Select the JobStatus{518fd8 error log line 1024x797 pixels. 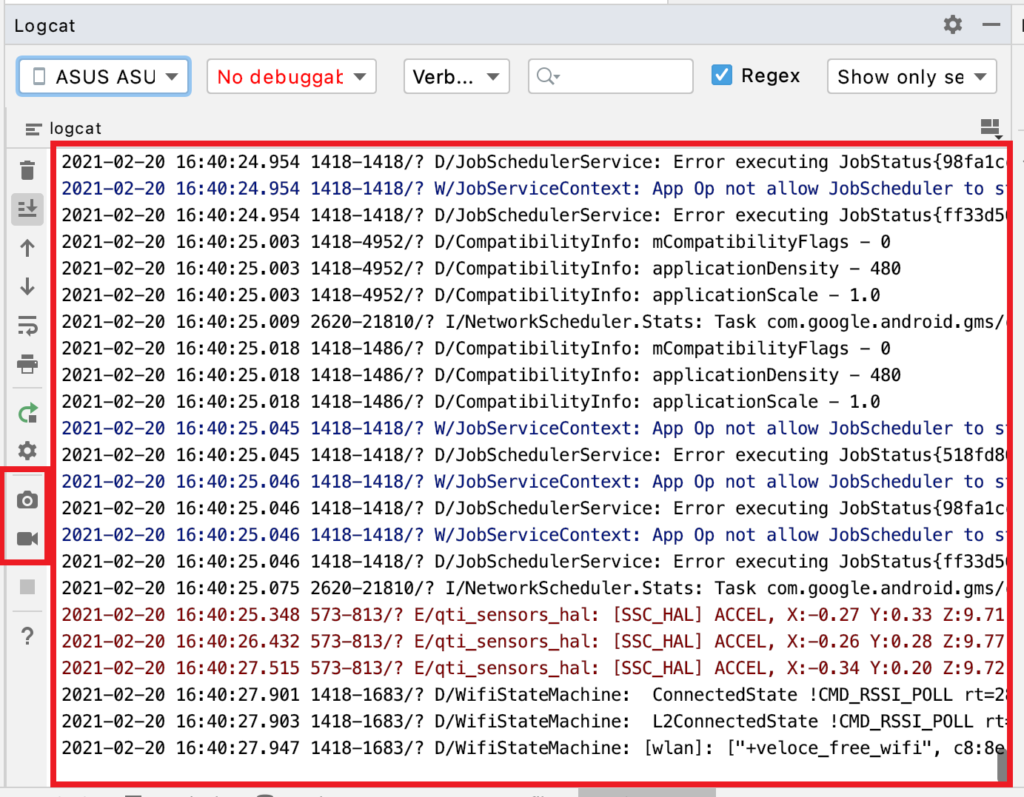[x=533, y=455]
